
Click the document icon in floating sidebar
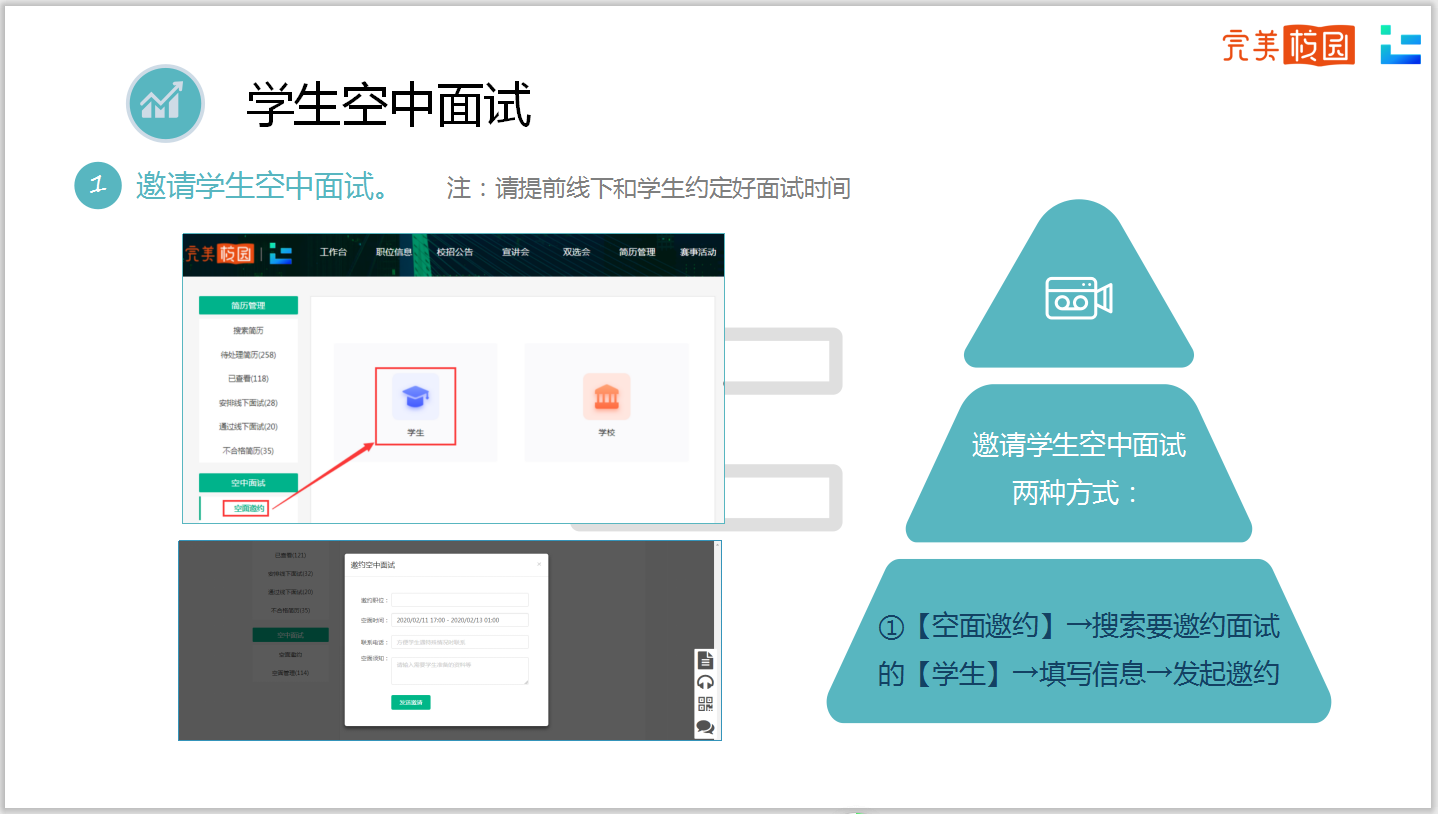click(x=705, y=660)
